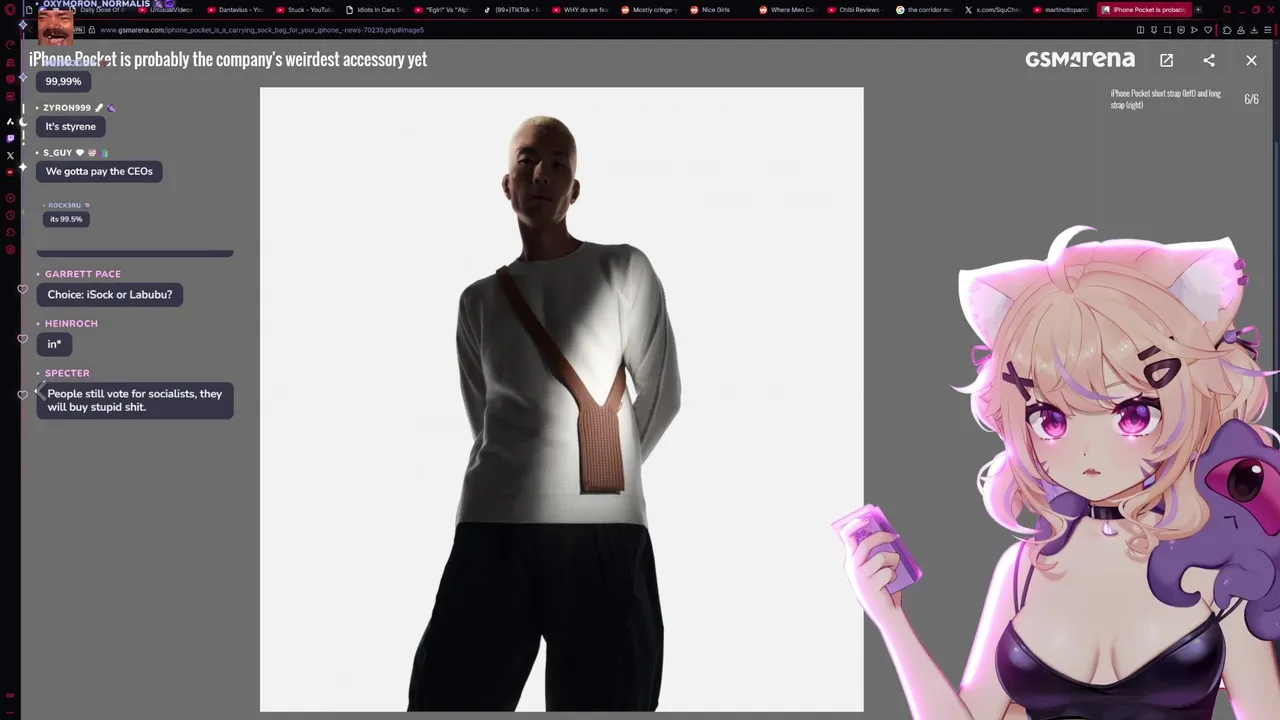Click the send flow arrow icon

pyautogui.click(x=1194, y=30)
